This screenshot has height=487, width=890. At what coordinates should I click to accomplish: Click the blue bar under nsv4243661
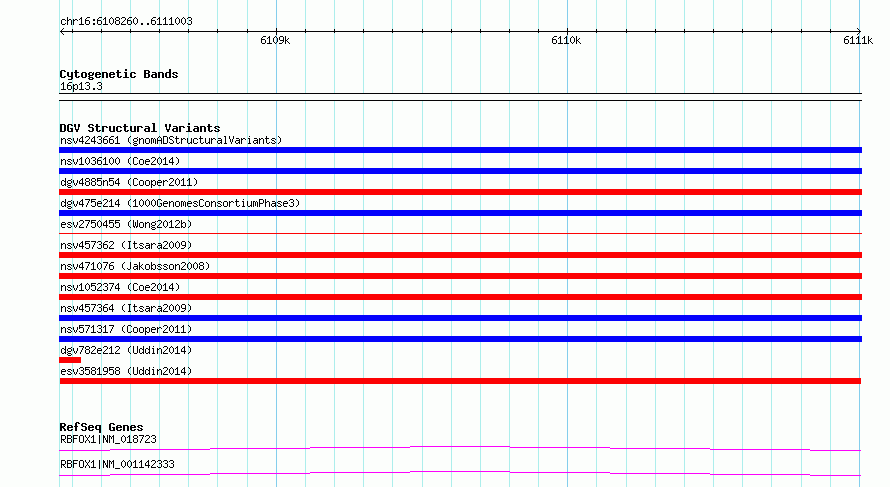(x=460, y=150)
